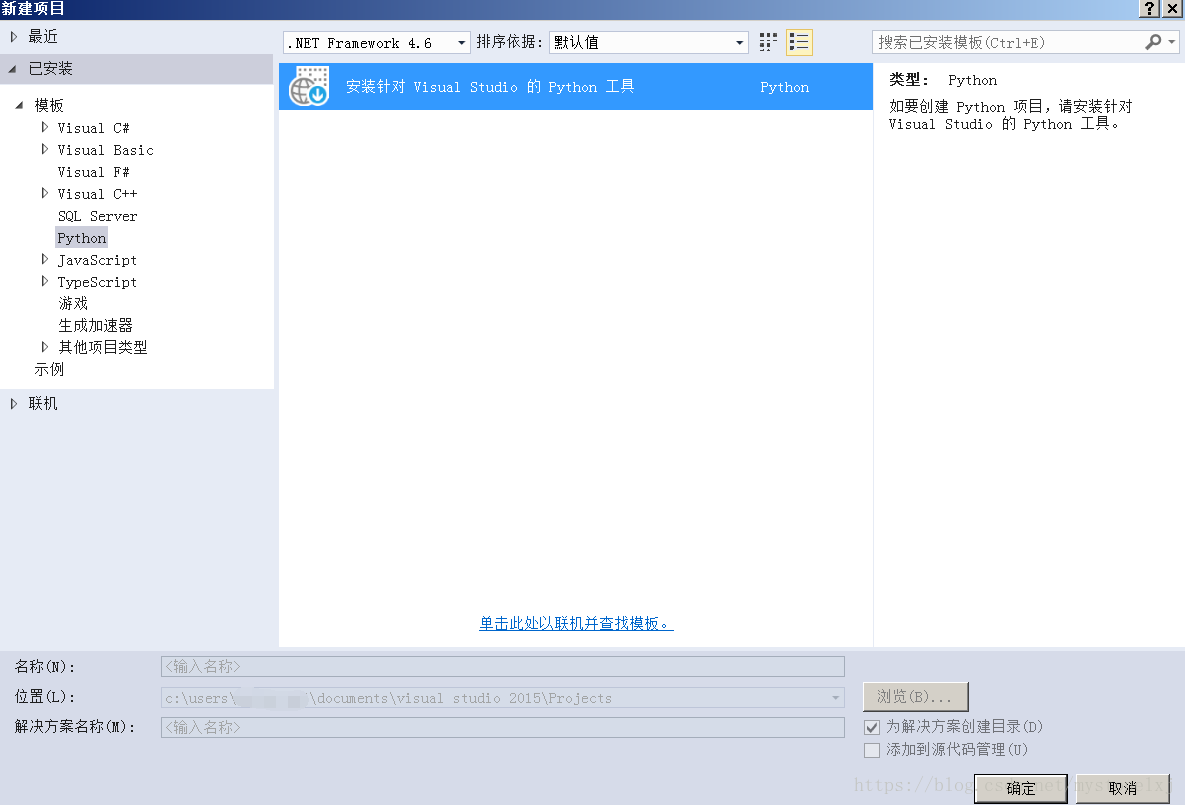This screenshot has width=1185, height=805.
Task: Enable add to source control checkbox
Action: click(872, 750)
